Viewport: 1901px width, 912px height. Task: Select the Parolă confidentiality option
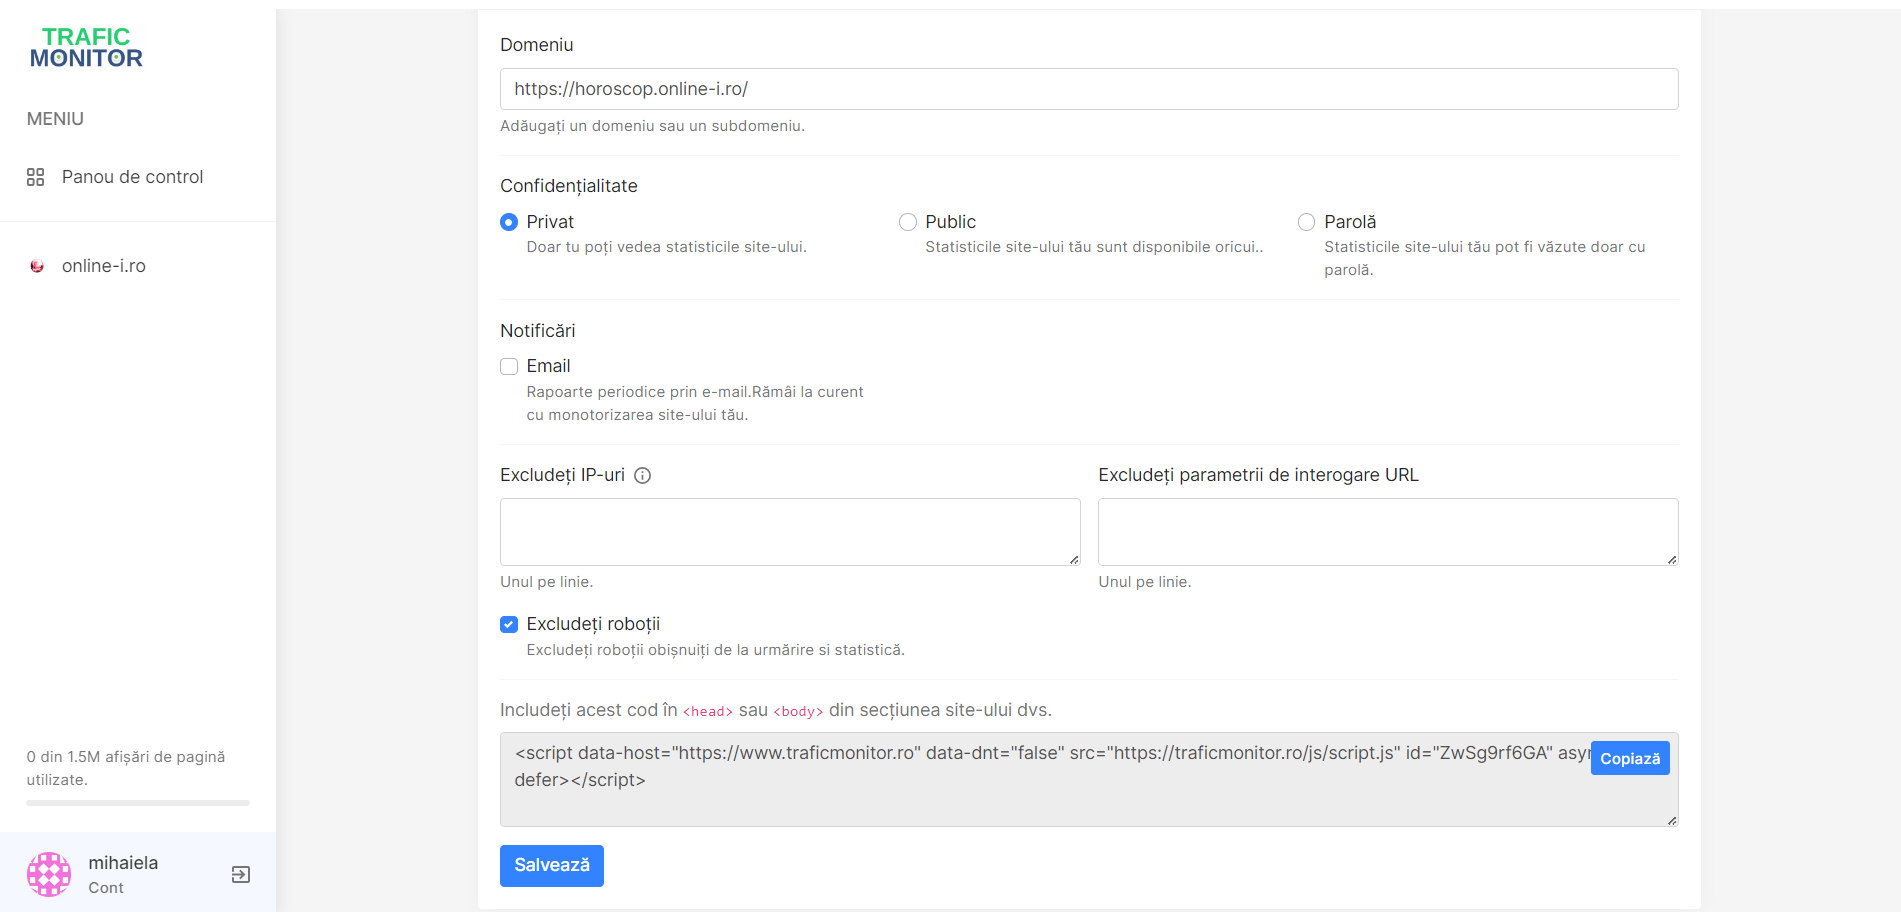click(1306, 222)
